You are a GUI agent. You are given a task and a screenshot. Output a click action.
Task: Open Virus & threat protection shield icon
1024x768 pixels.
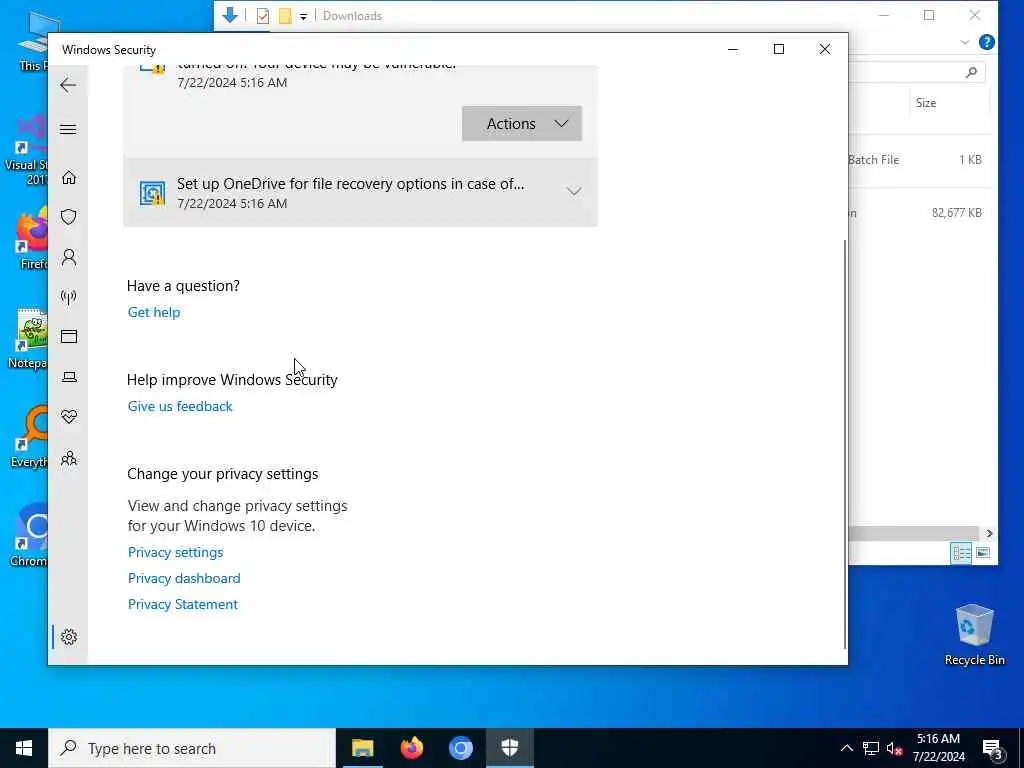pos(69,217)
